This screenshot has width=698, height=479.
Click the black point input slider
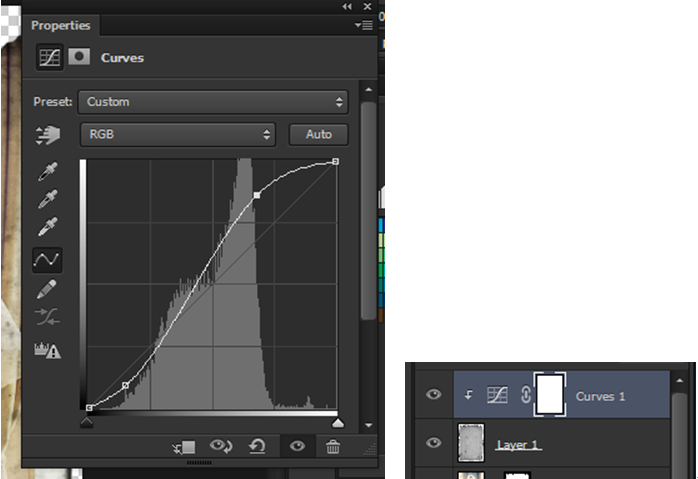pos(87,422)
